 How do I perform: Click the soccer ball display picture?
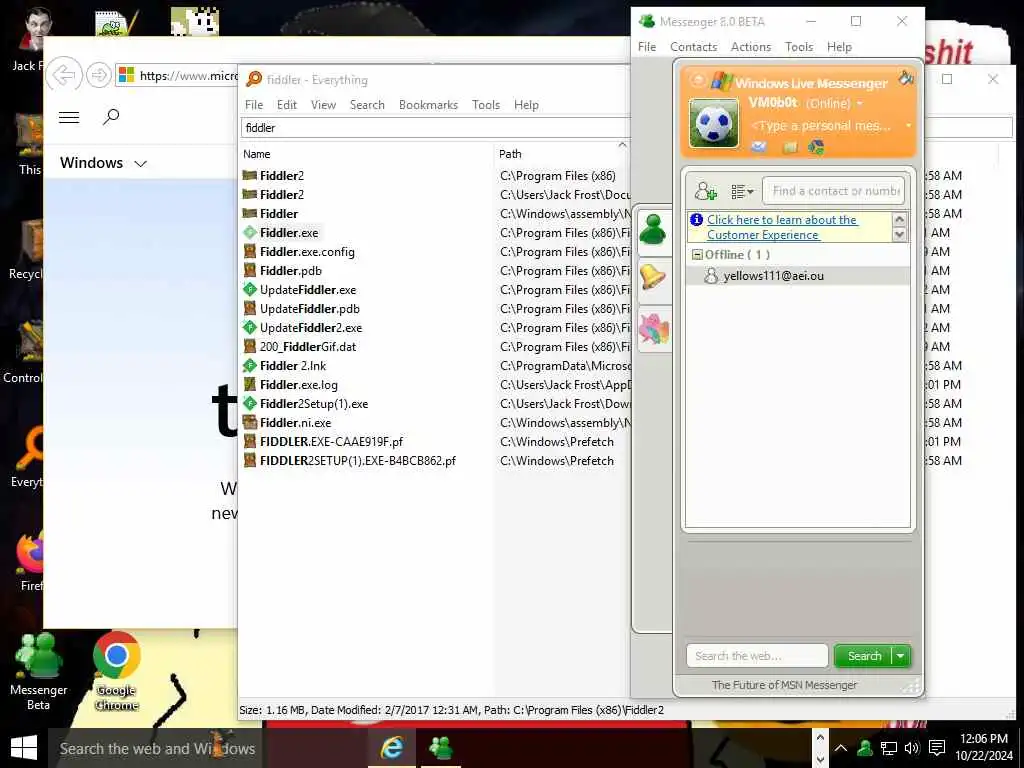click(x=714, y=123)
